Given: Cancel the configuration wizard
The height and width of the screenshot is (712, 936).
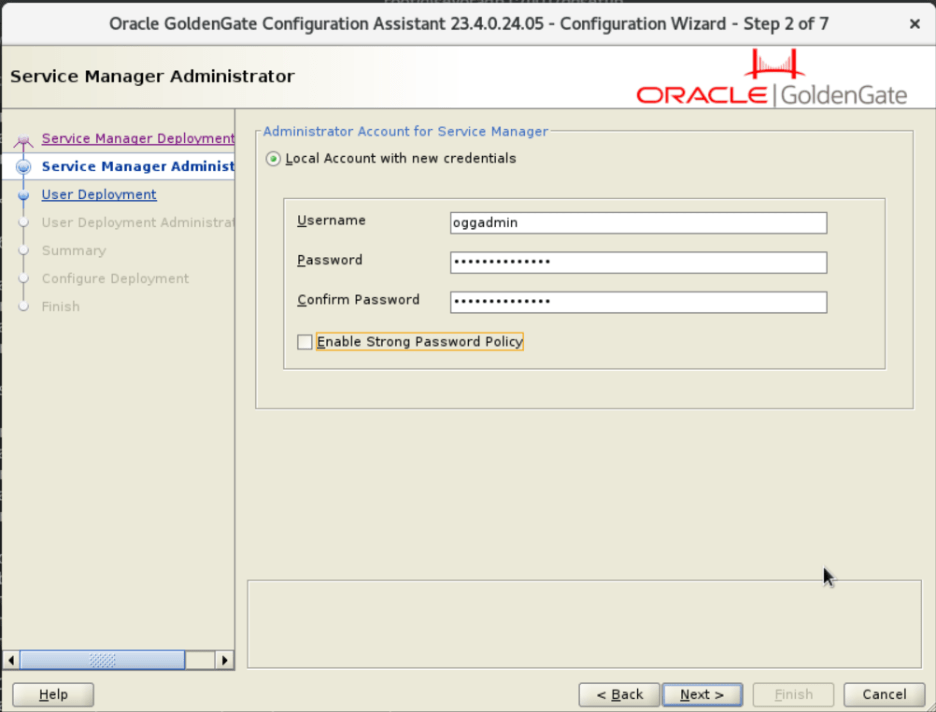Looking at the screenshot, I should [884, 695].
